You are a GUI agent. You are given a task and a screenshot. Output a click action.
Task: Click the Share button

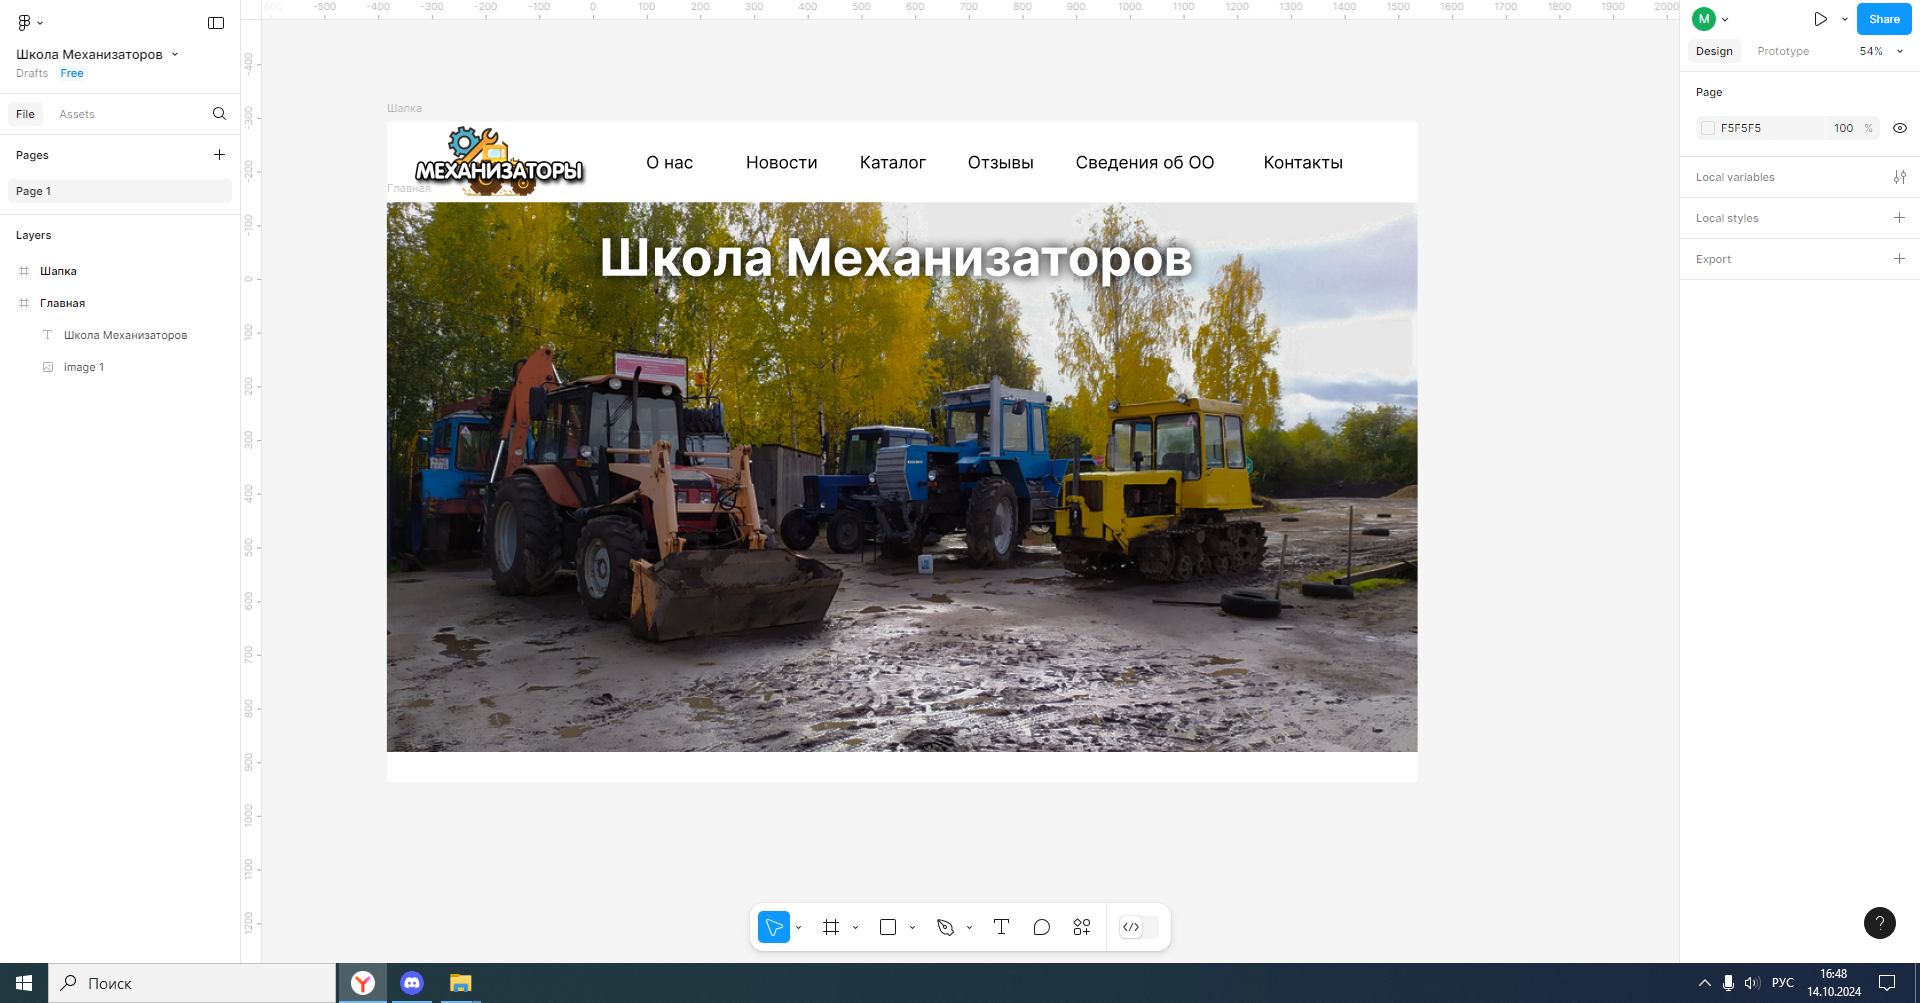coord(1884,18)
